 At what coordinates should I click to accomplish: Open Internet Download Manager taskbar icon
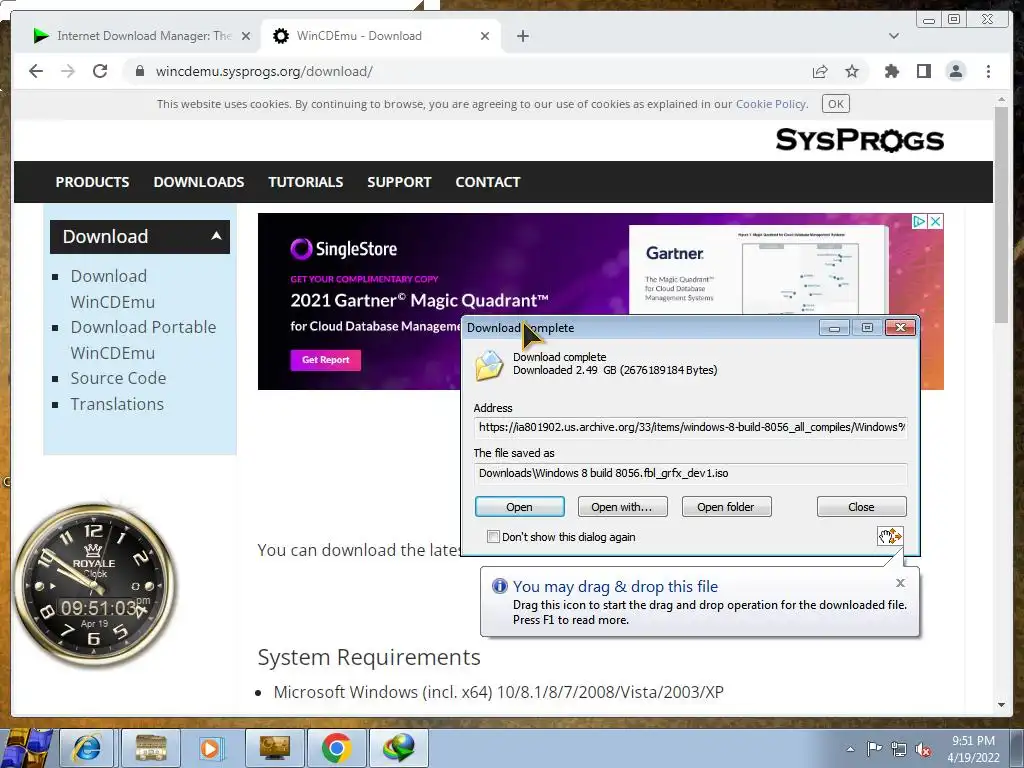tap(399, 748)
